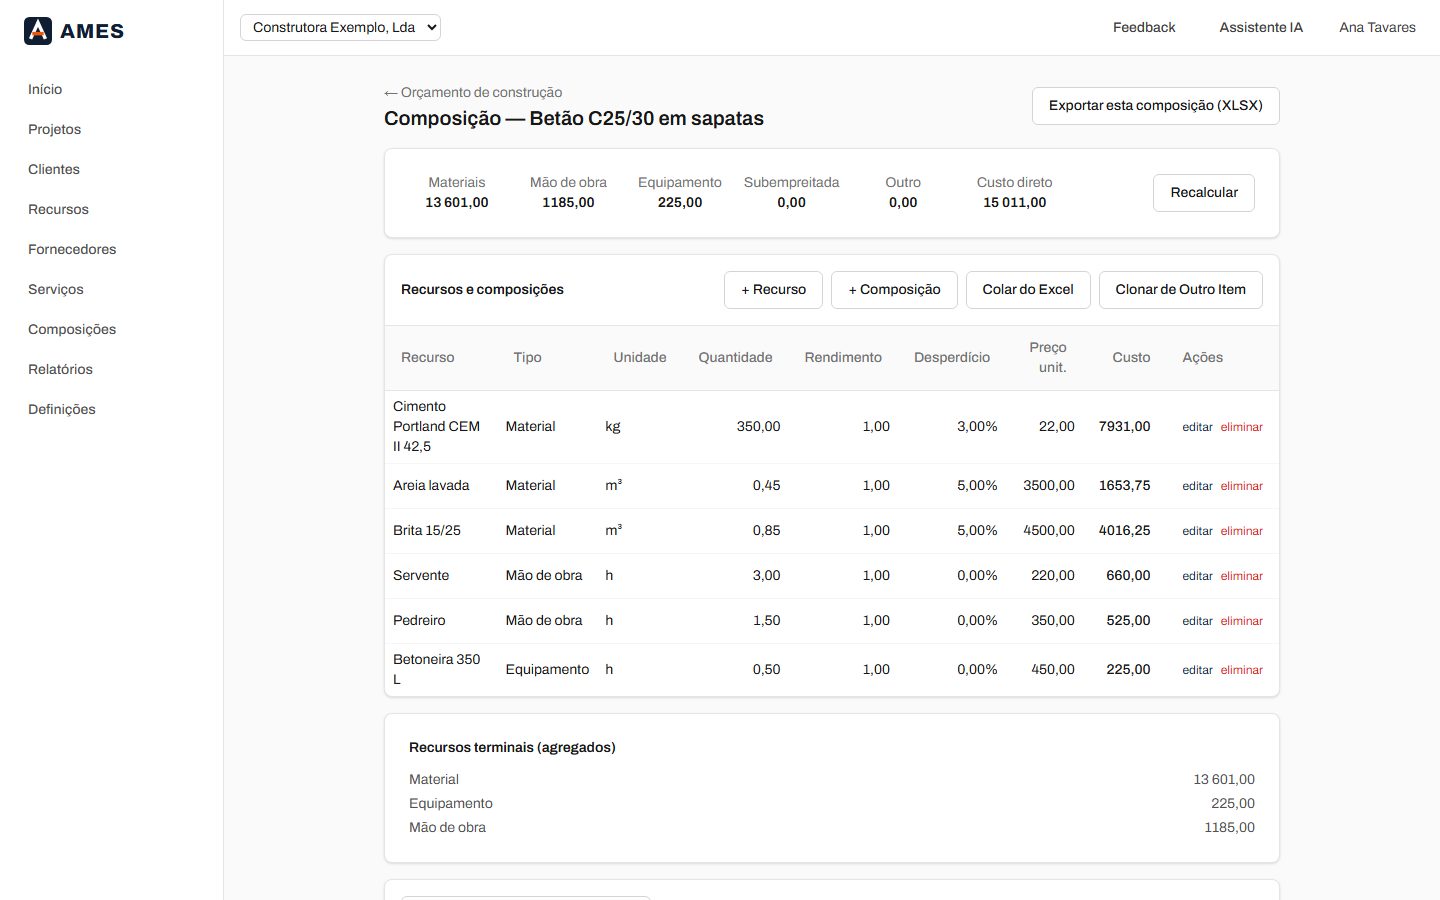Click the Areia lavada price 3500,00
1440x900 pixels.
coord(1048,485)
